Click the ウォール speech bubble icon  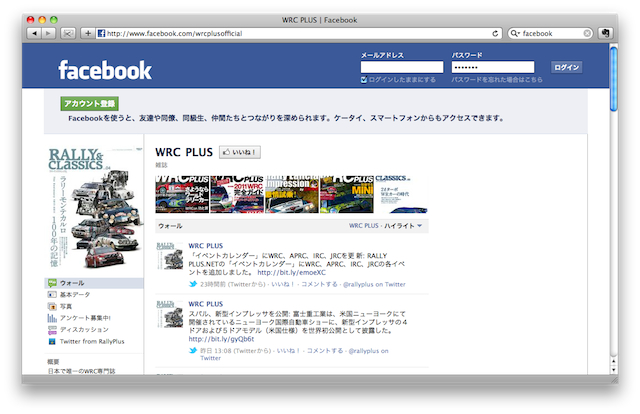click(52, 283)
